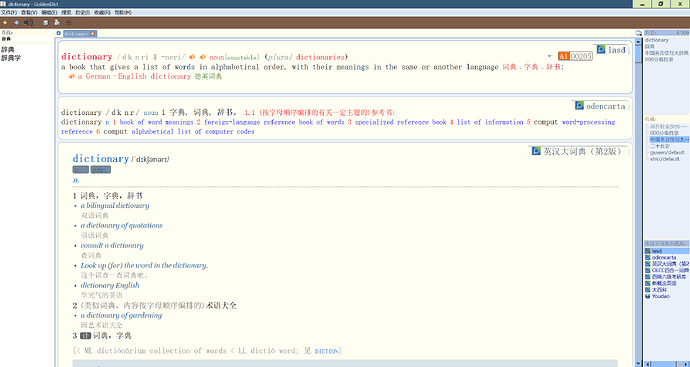Click the 'alphabetical list of computer codes' link

tap(193, 132)
